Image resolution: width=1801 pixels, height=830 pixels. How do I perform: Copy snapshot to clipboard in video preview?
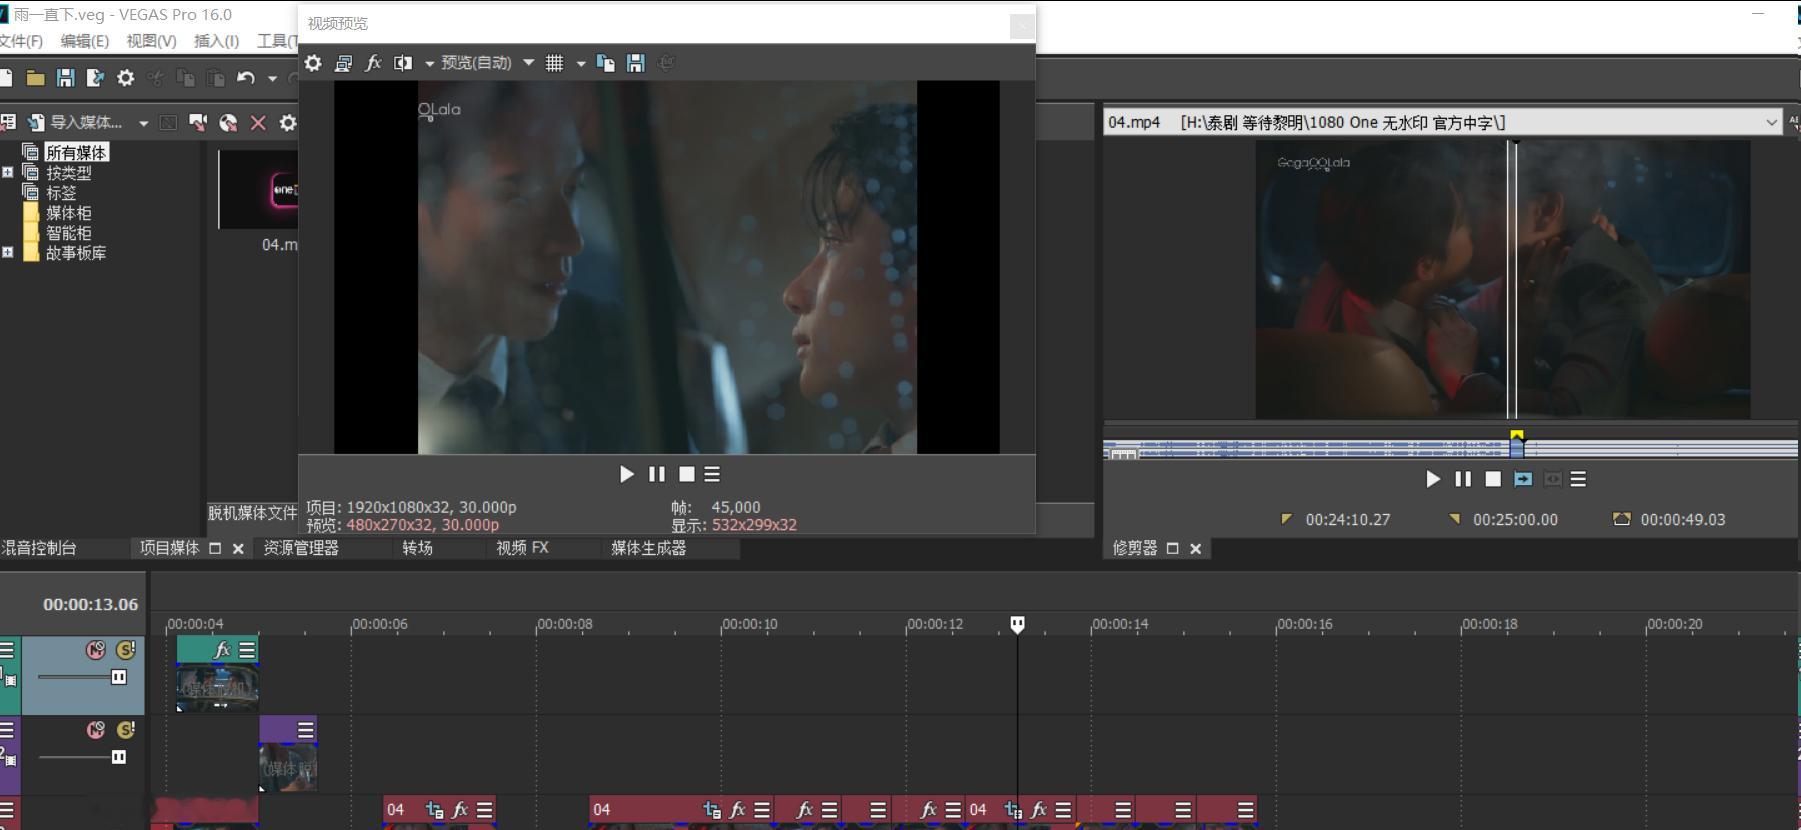(x=605, y=63)
